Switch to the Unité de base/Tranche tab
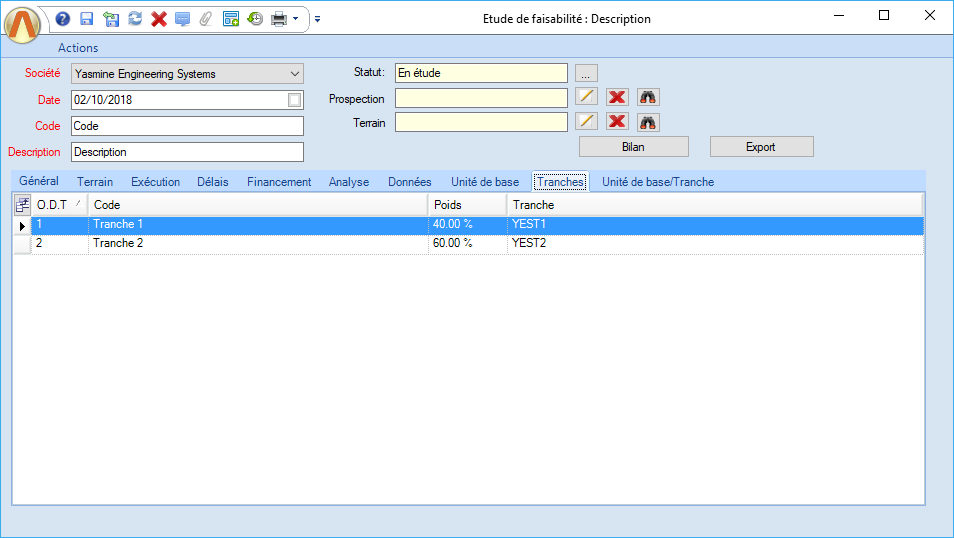Viewport: 954px width, 538px height. coord(657,182)
